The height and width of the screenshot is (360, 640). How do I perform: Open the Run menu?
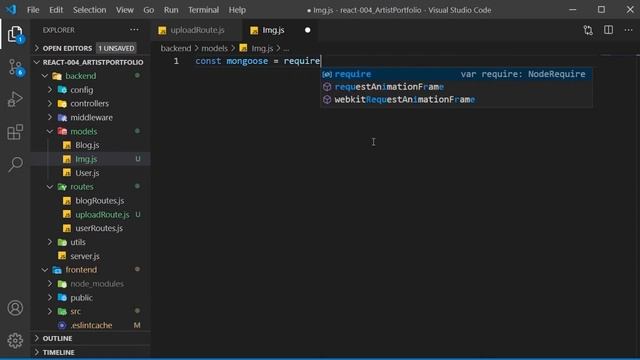click(x=171, y=10)
